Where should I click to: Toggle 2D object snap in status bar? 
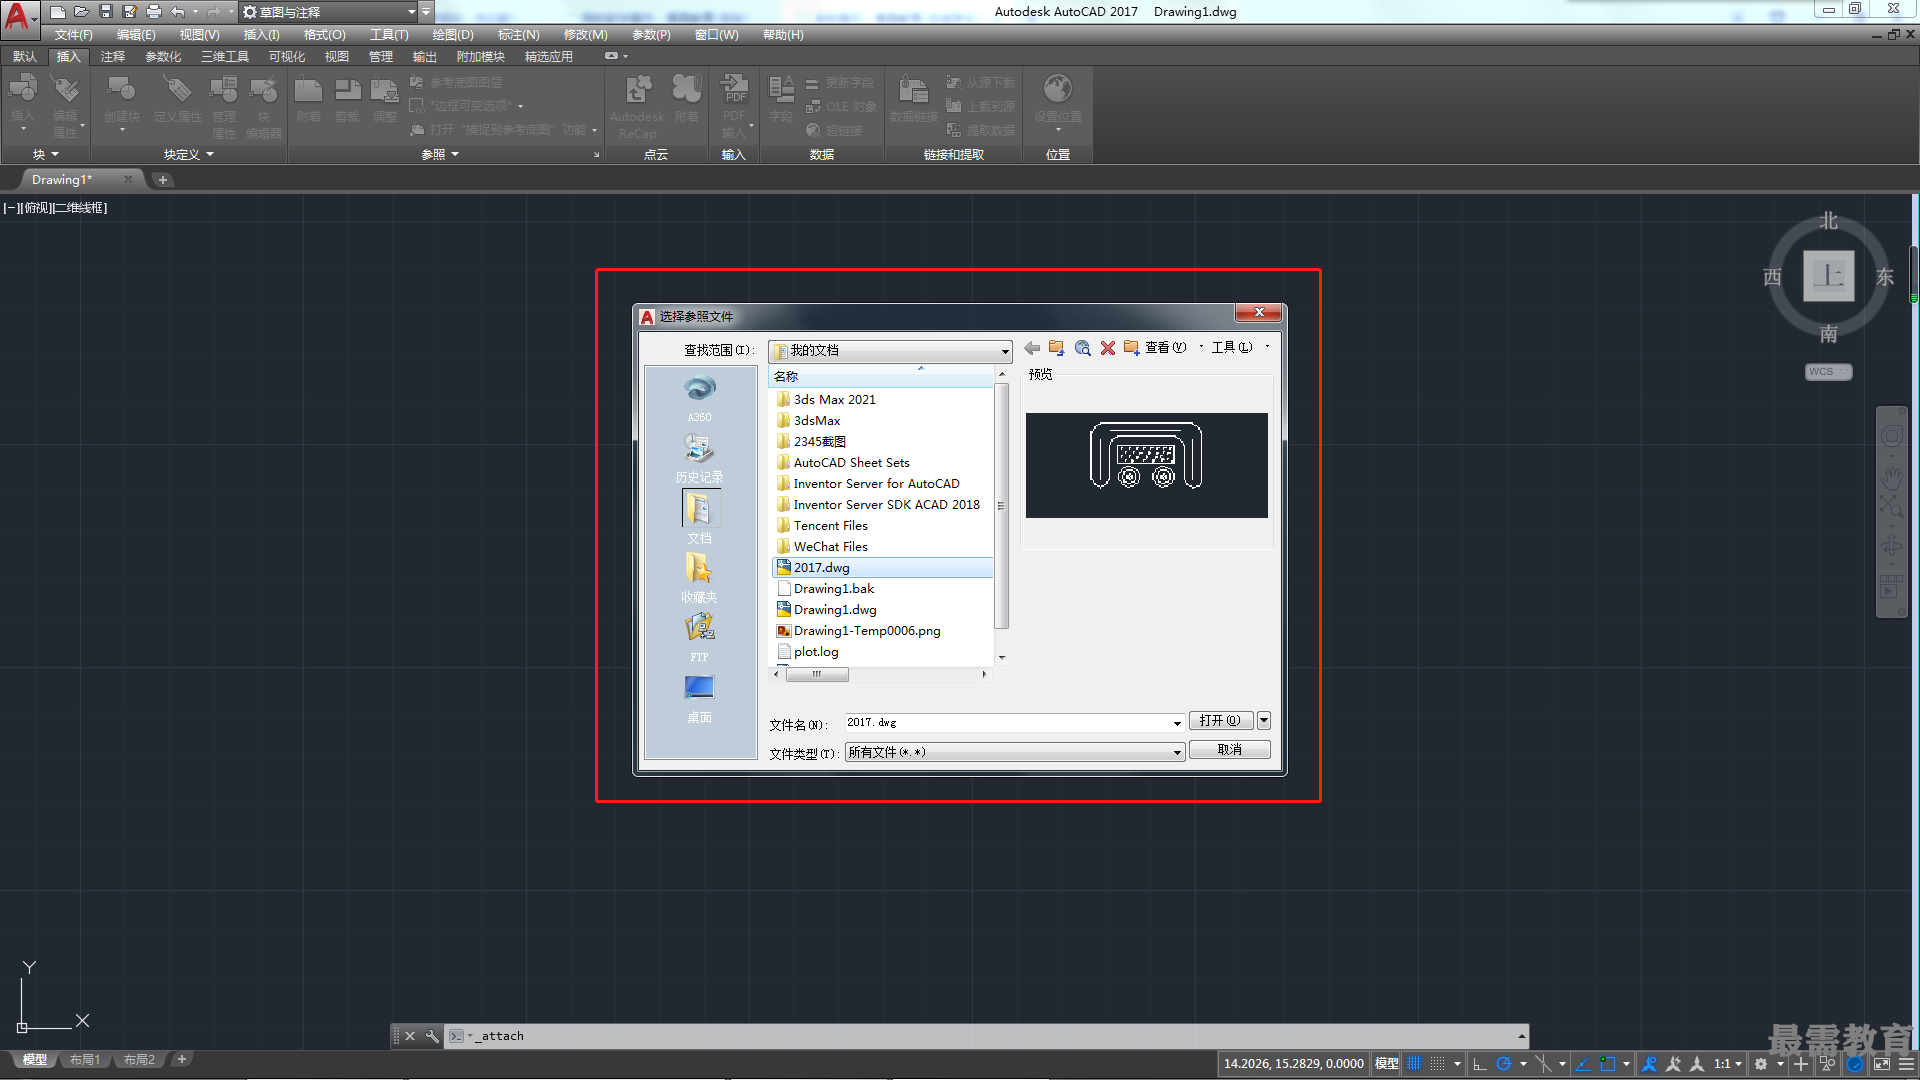(1607, 1064)
